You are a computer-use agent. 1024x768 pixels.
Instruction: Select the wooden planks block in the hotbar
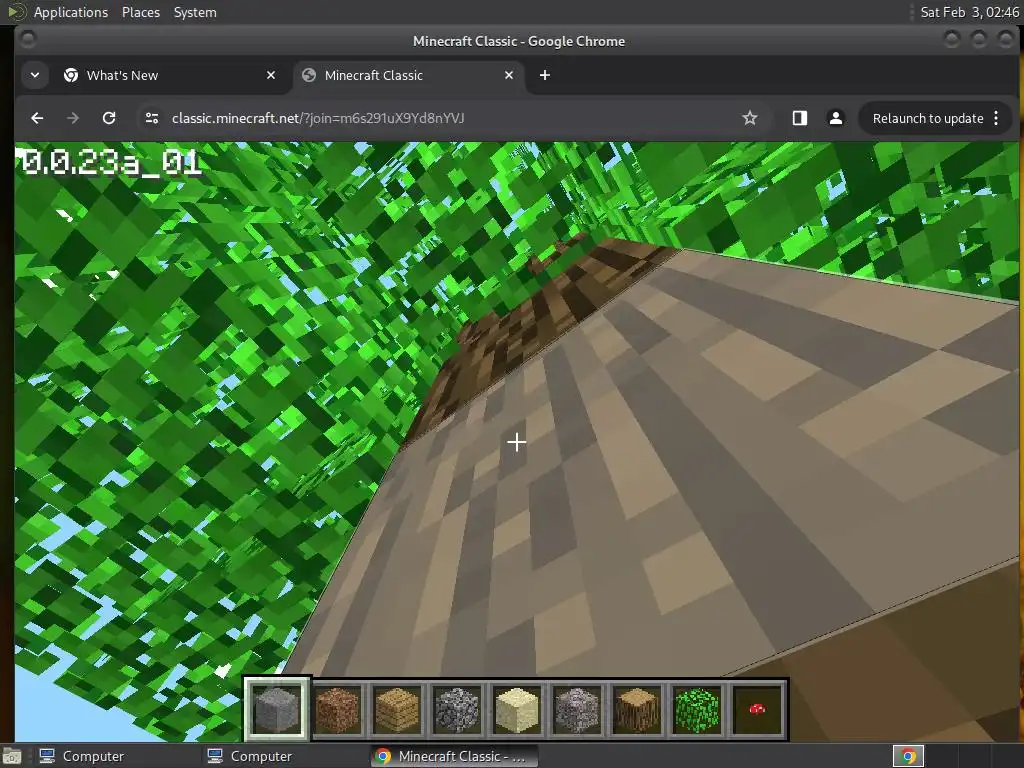tap(398, 709)
